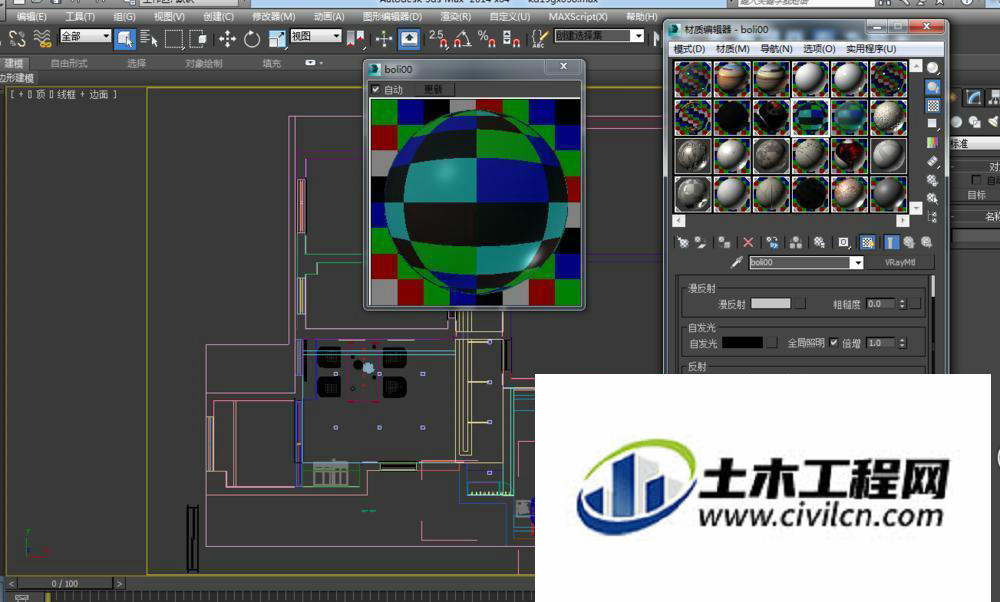Click the Use Pivot Point Center icon
This screenshot has height=602, width=1000.
pyautogui.click(x=356, y=39)
